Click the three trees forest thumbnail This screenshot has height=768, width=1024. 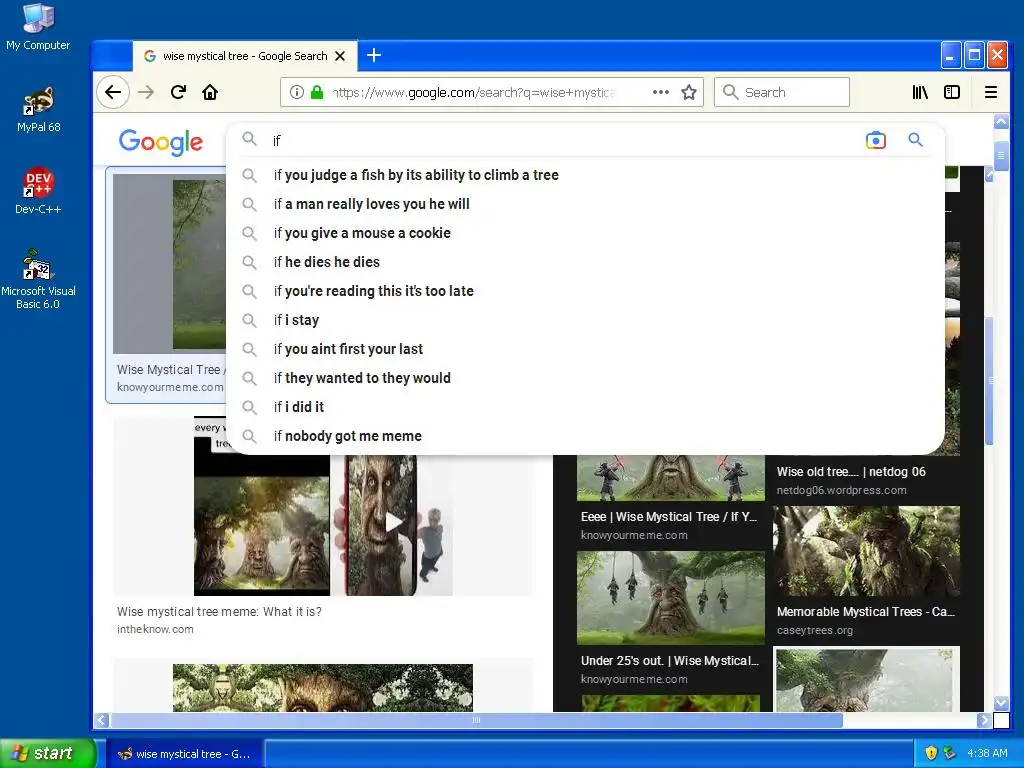point(262,536)
